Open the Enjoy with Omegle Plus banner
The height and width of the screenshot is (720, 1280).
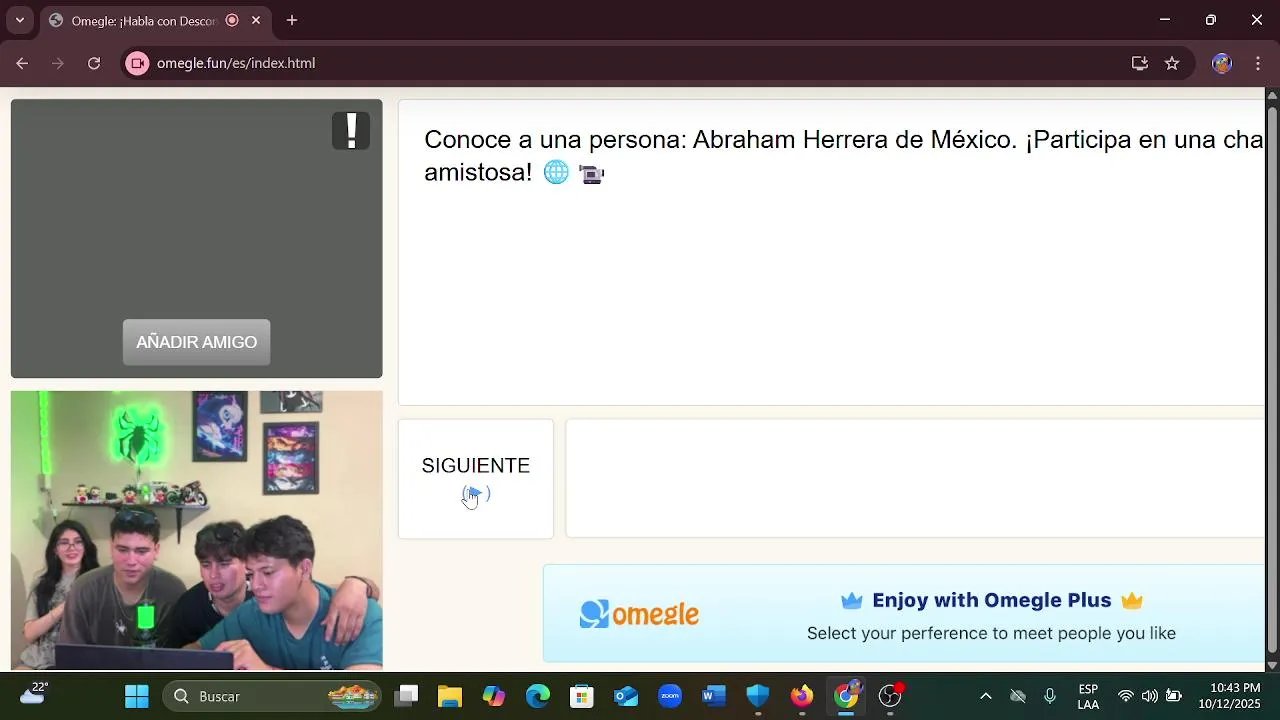[904, 613]
